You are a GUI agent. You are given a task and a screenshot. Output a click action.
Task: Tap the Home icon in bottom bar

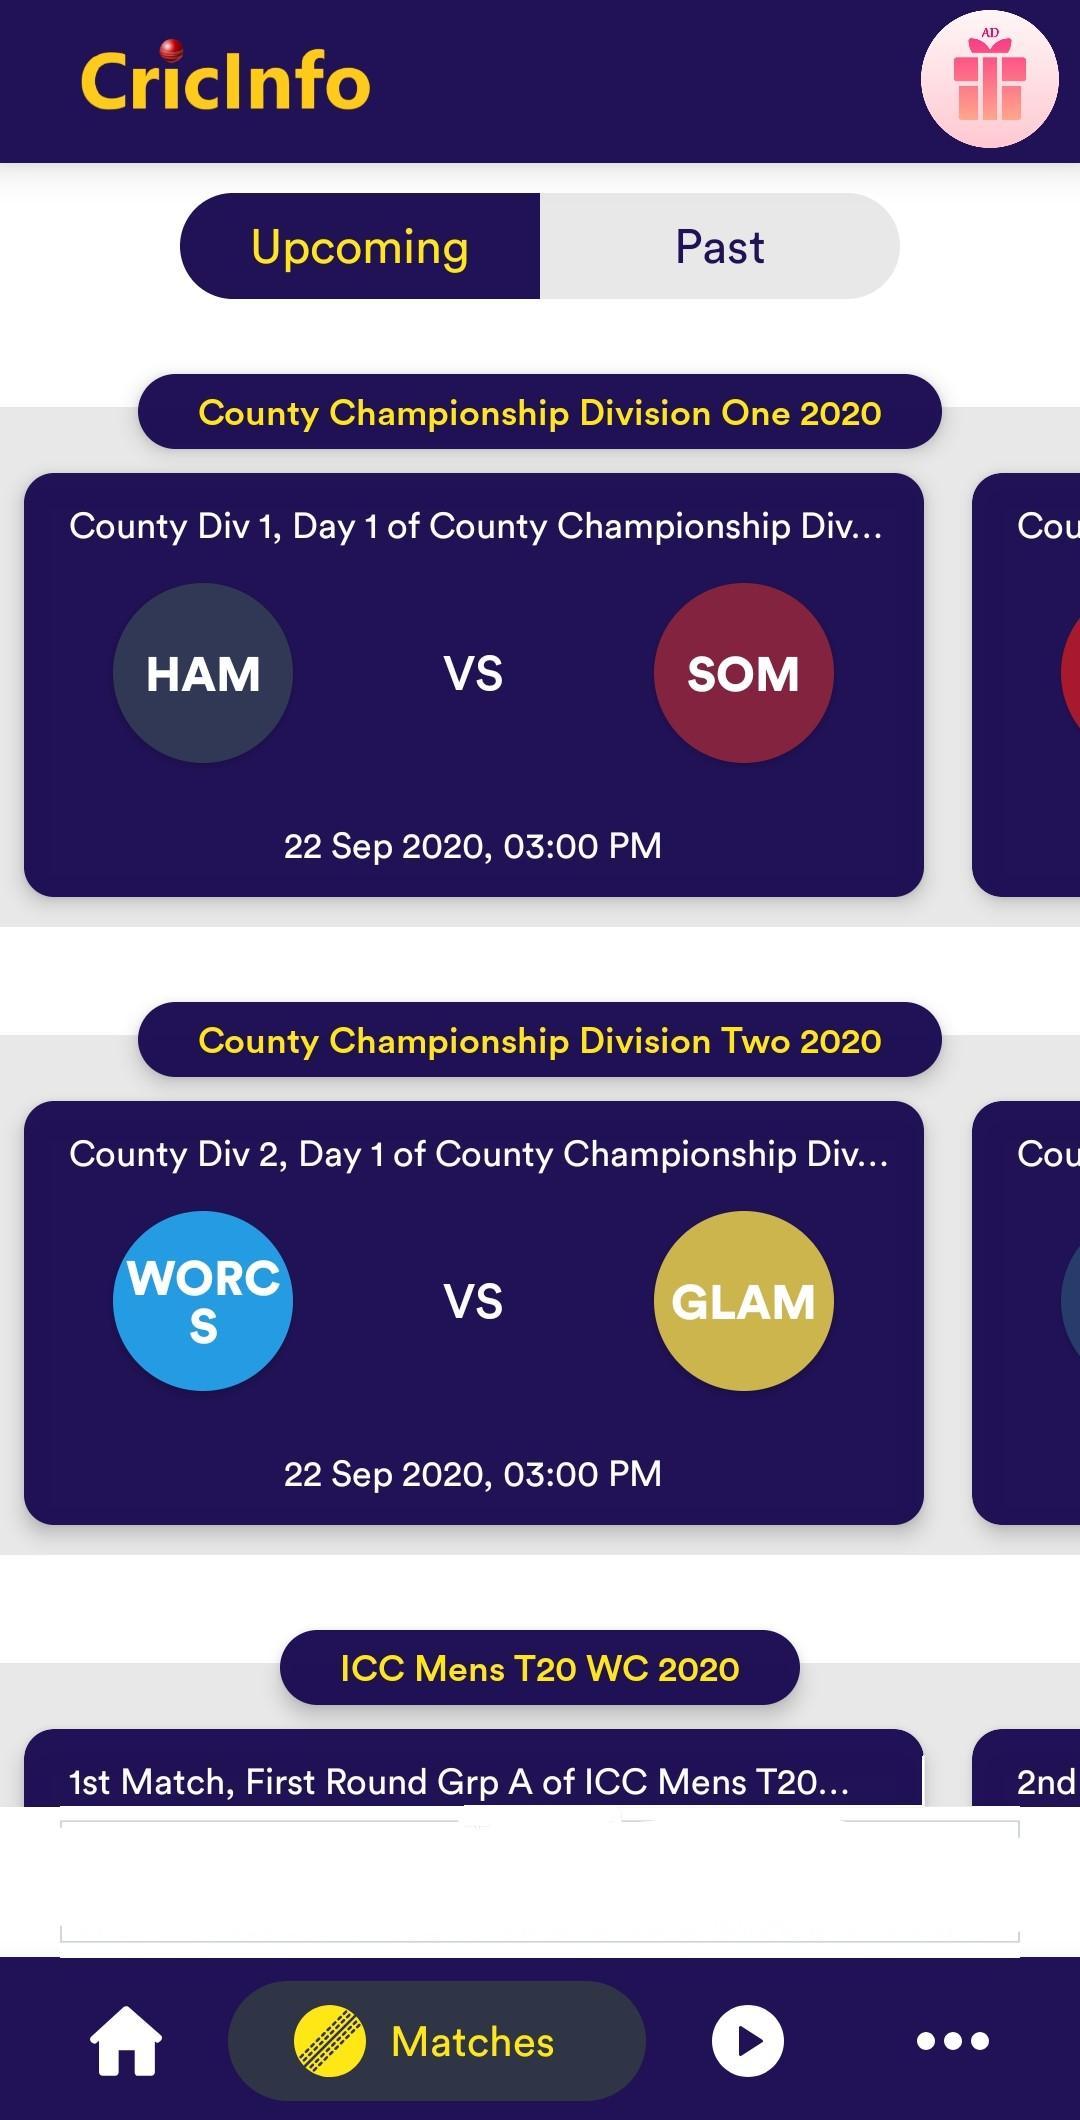126,2040
